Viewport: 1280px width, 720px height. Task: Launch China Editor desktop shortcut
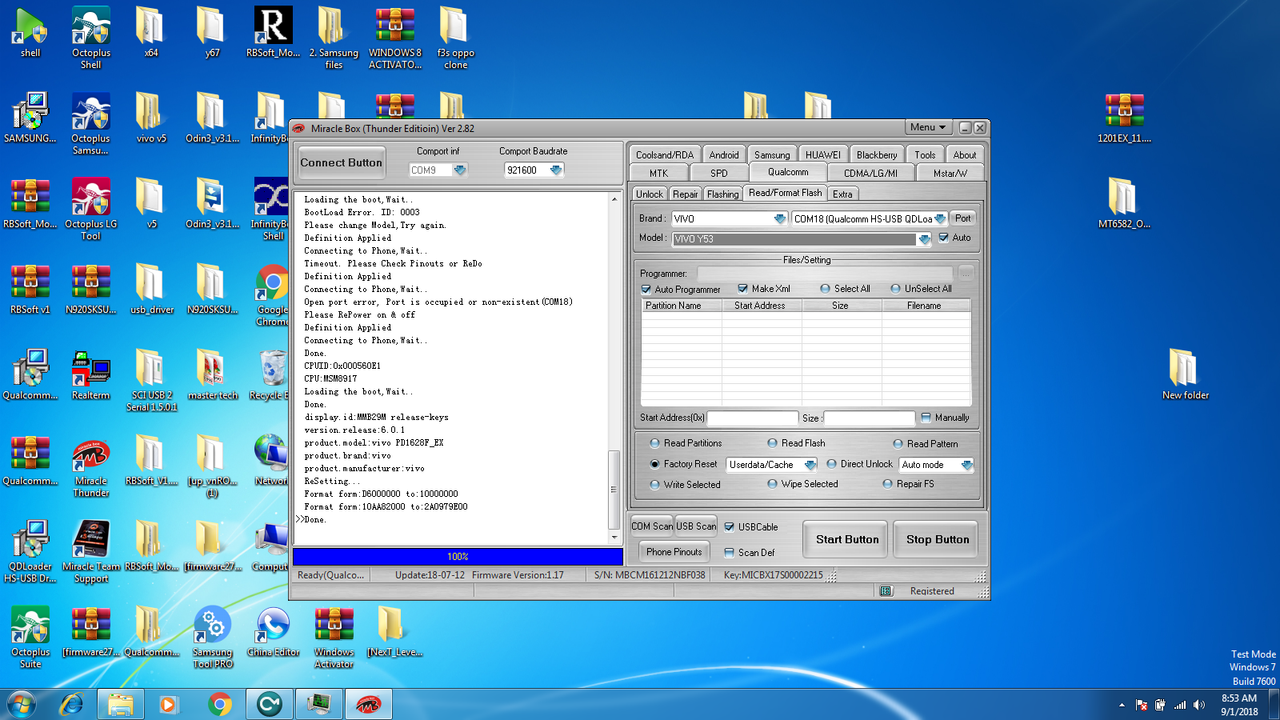pos(273,632)
